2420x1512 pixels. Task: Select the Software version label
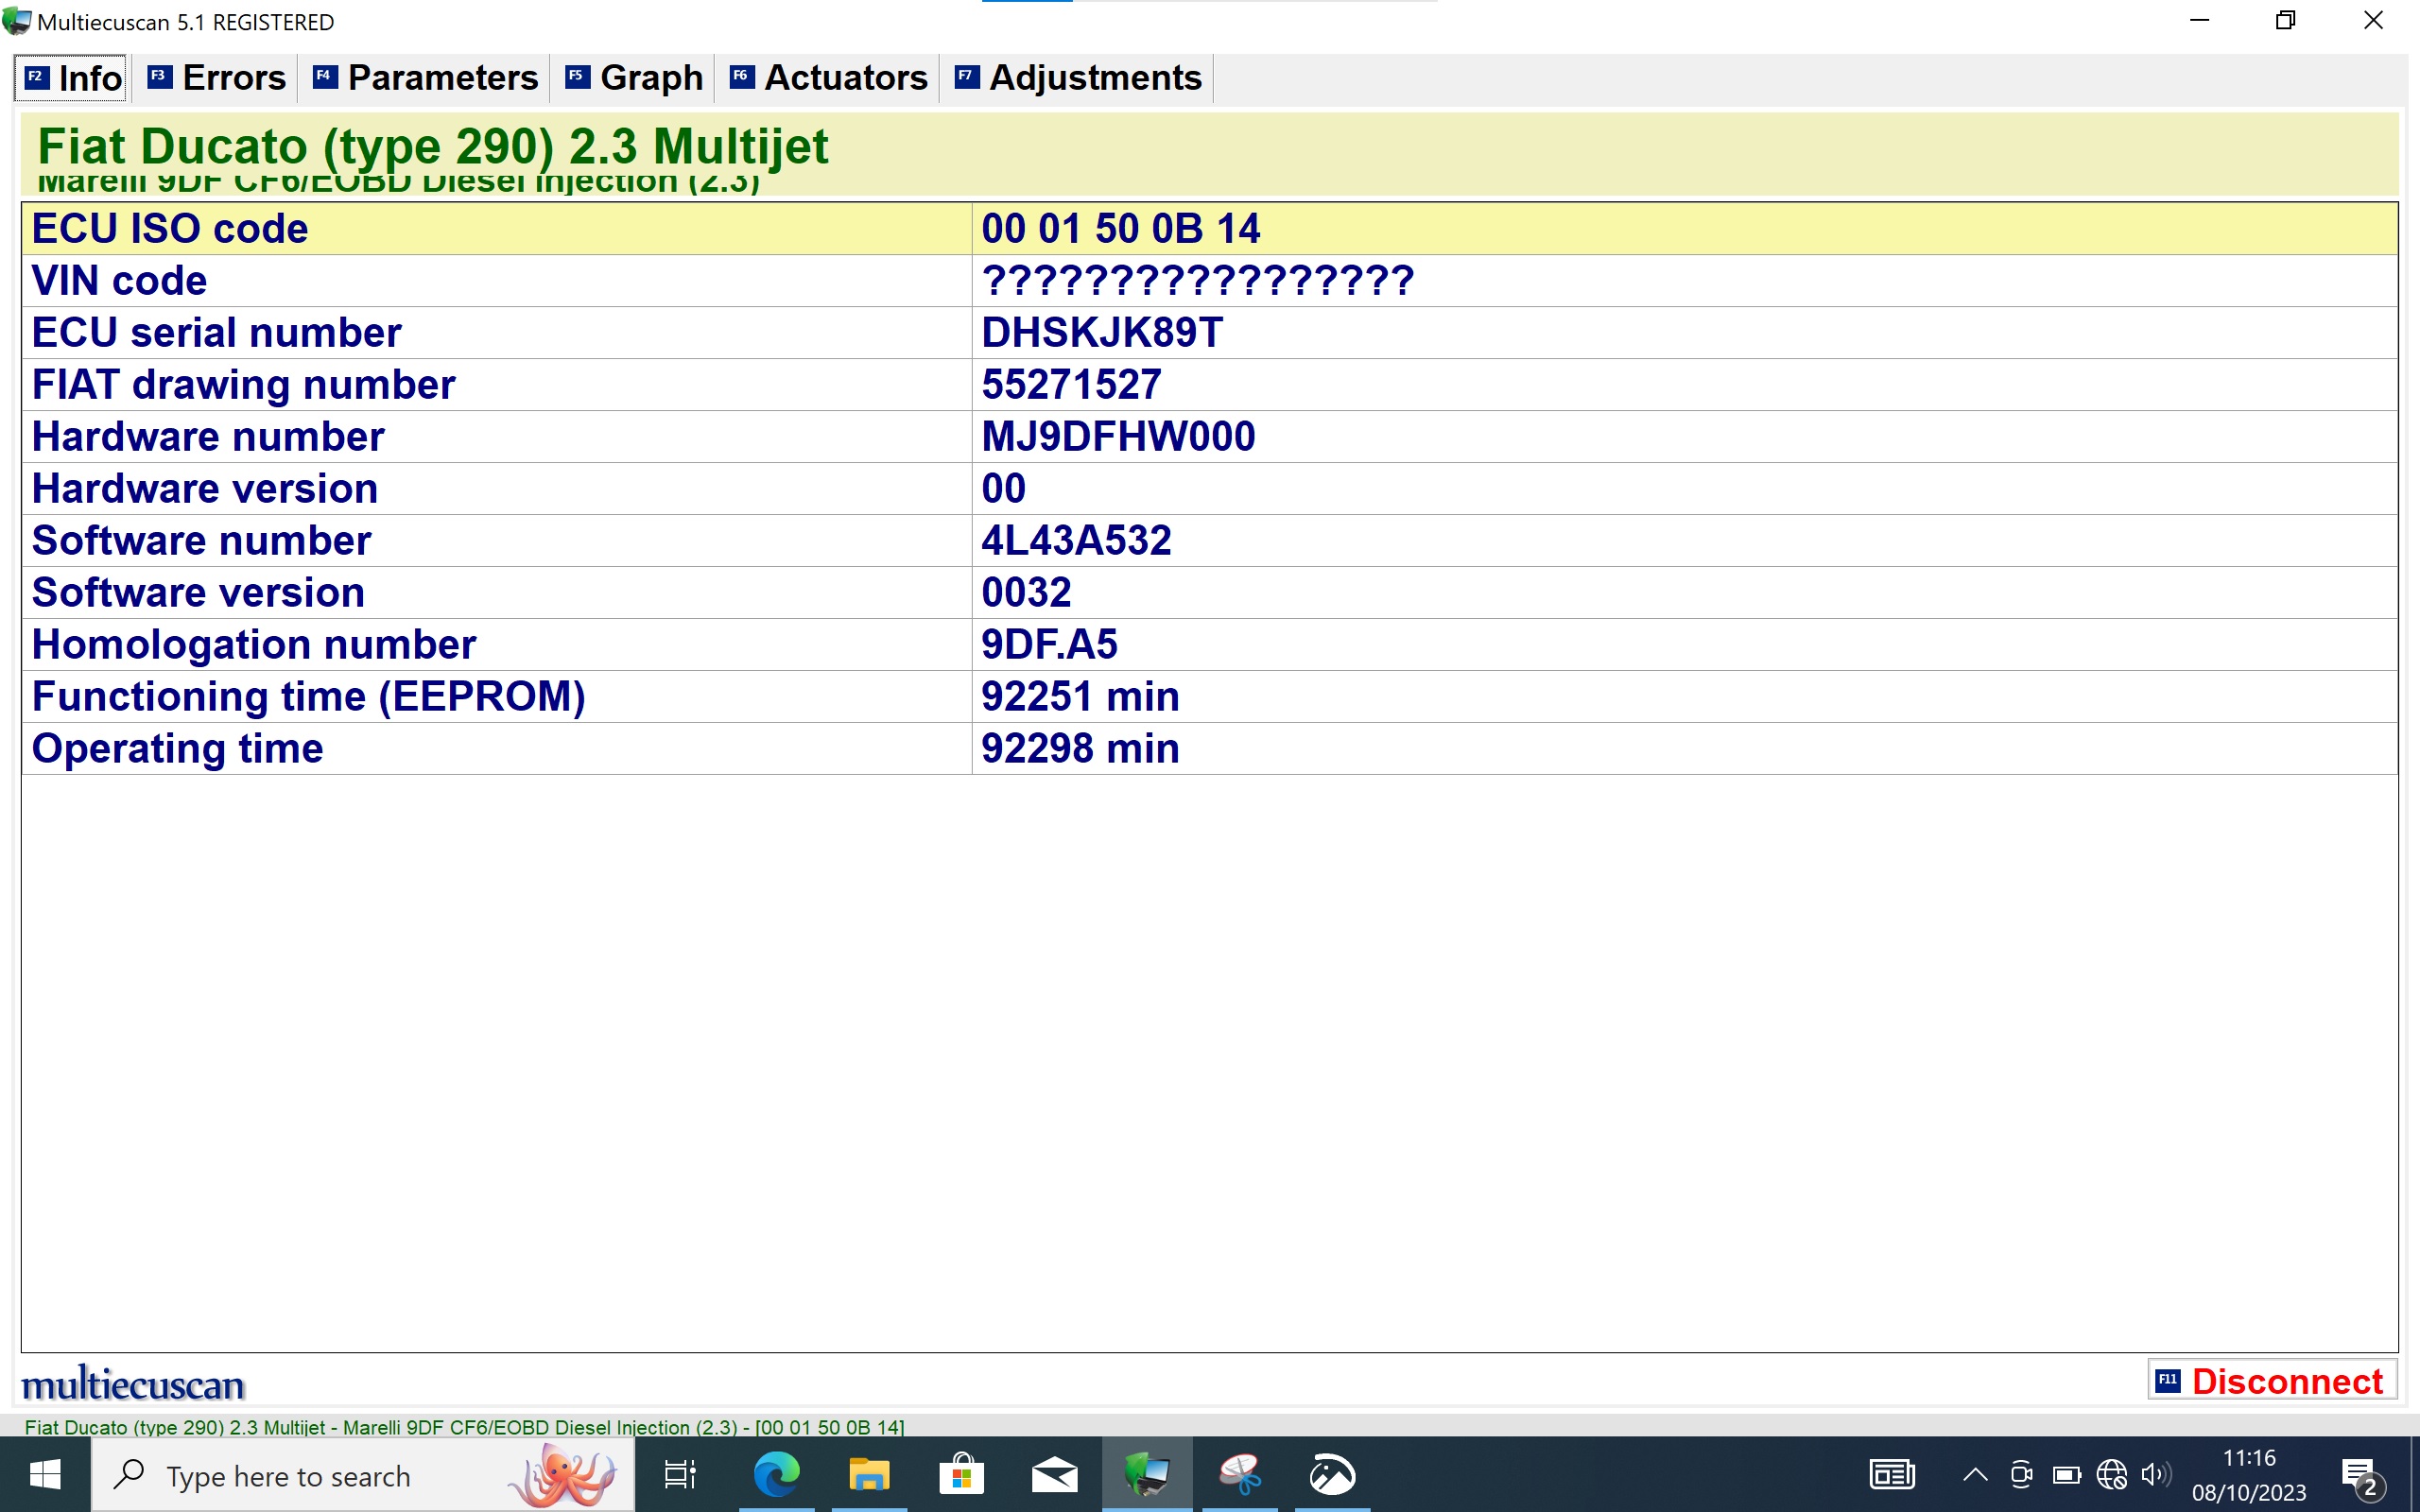[x=199, y=593]
